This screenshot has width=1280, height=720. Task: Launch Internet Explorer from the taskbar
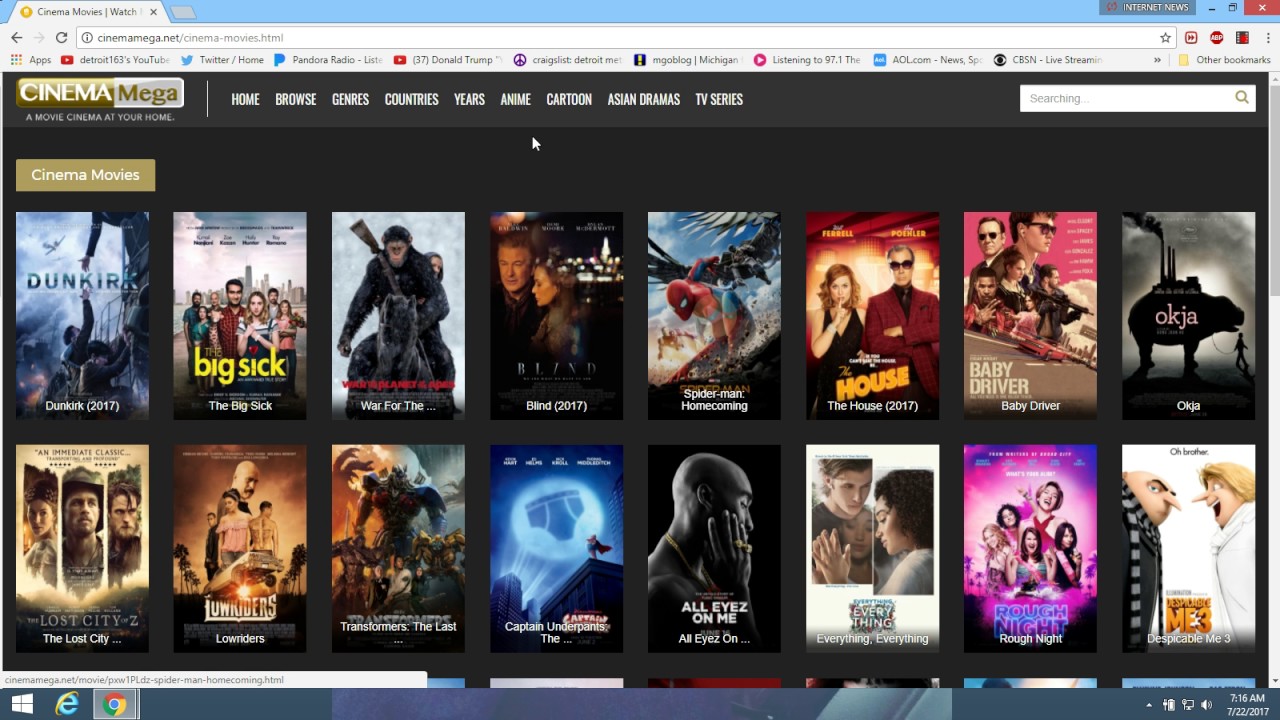point(67,705)
